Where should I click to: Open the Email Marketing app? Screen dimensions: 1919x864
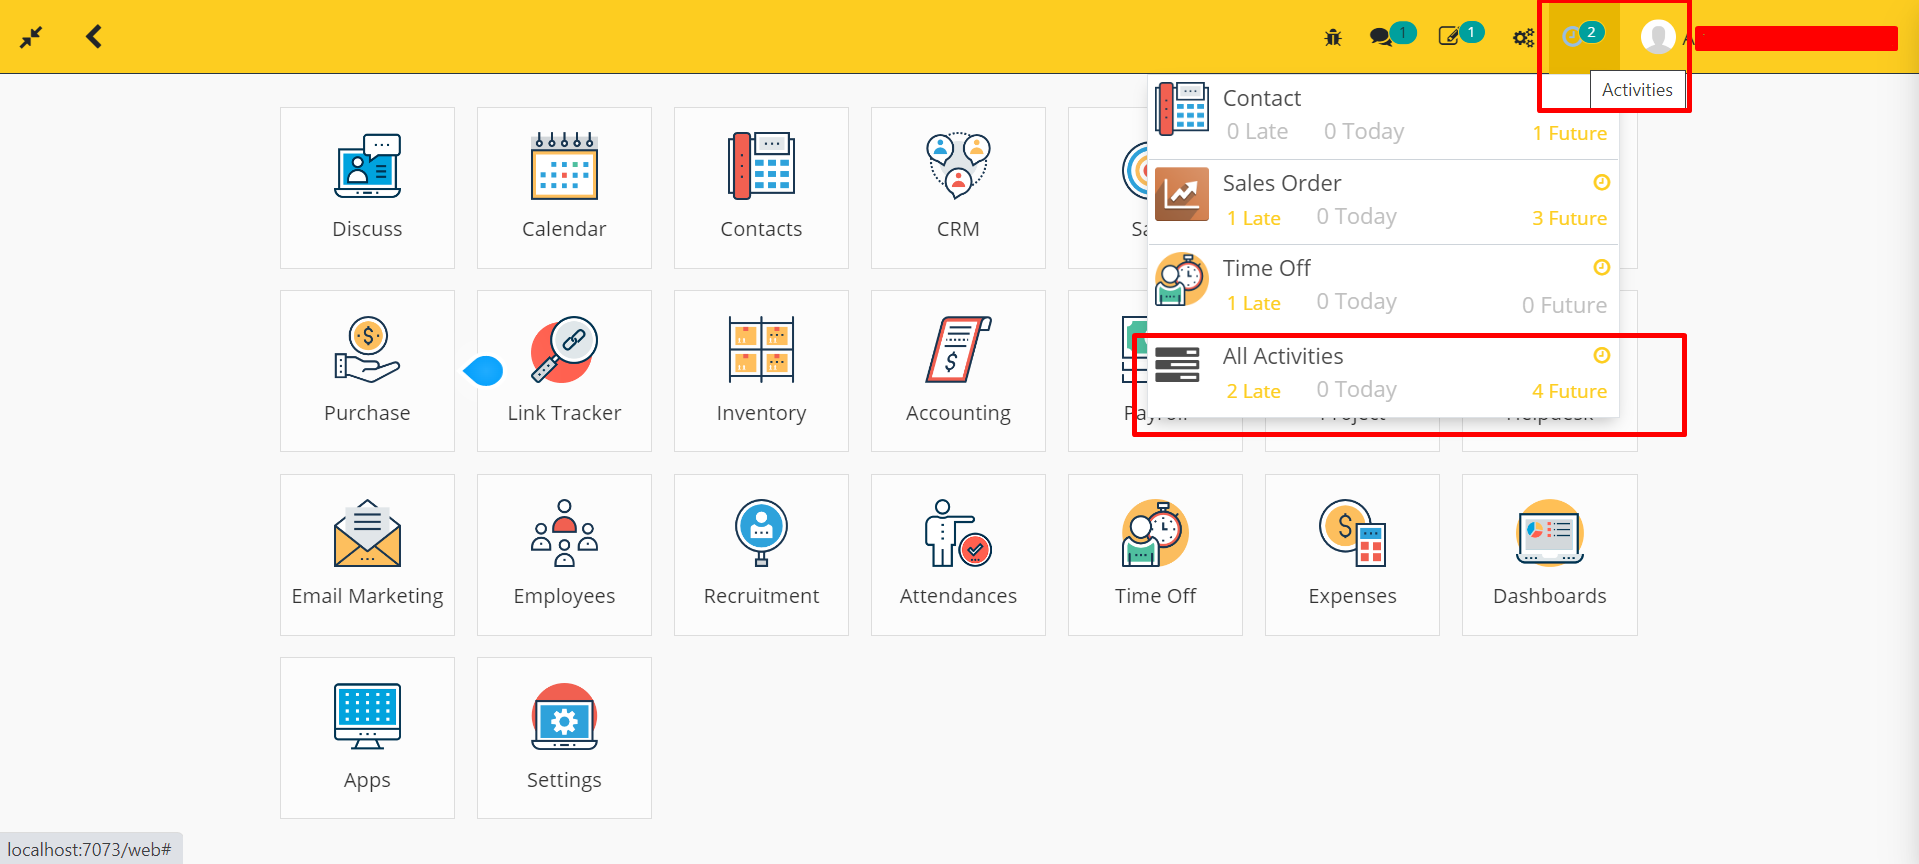tap(367, 555)
